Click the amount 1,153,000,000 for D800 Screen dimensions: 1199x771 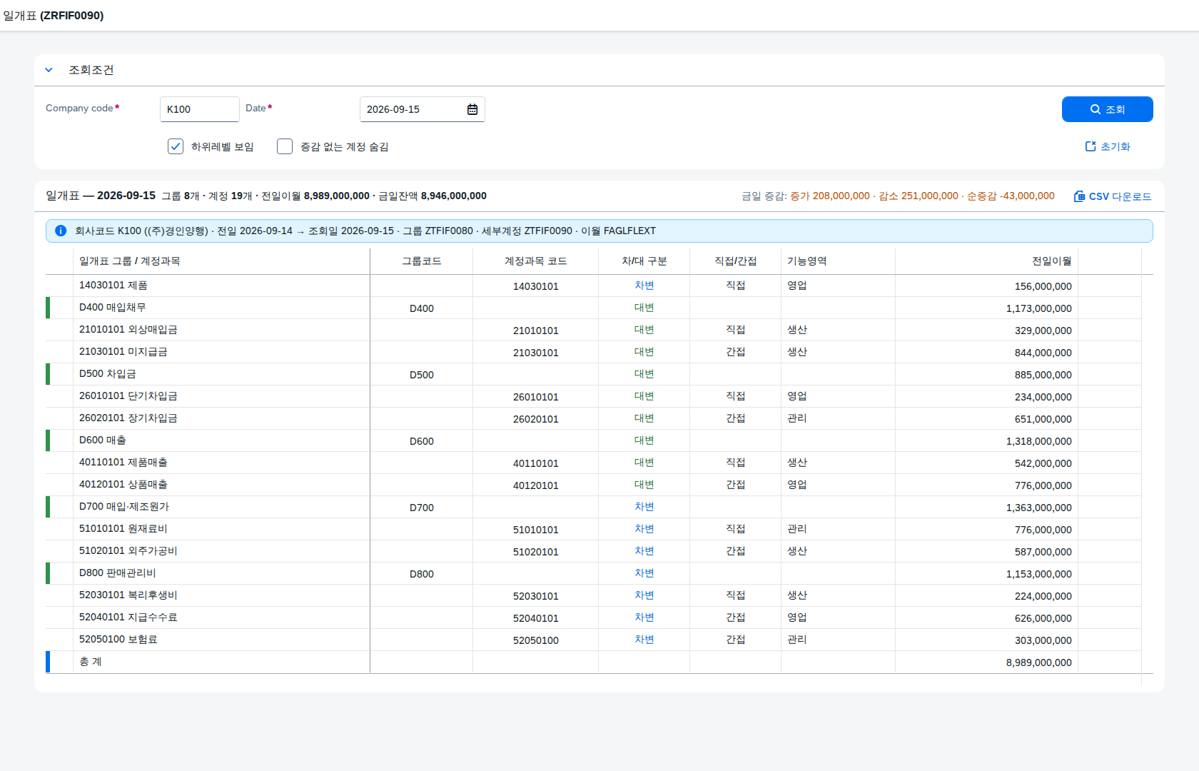[x=1038, y=574]
